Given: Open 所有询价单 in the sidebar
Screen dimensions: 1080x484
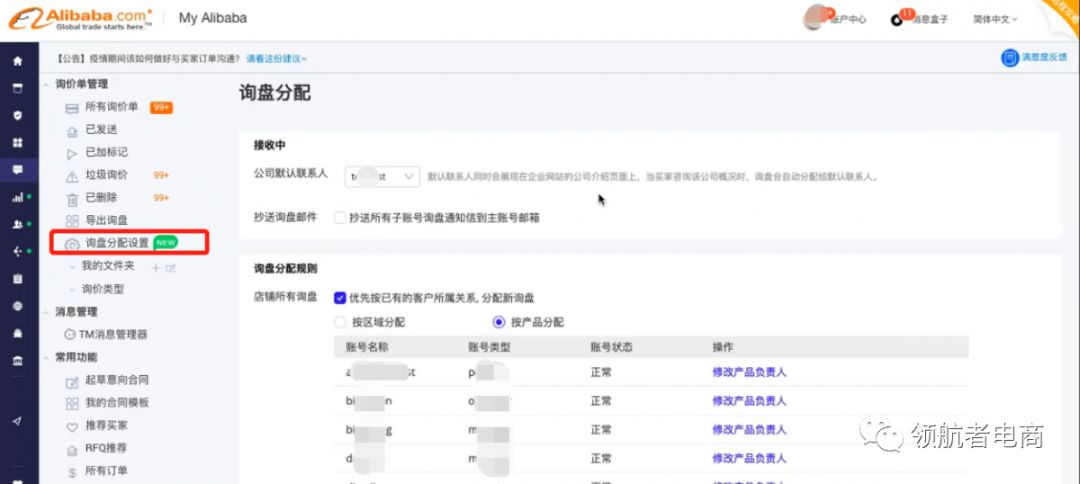Looking at the screenshot, I should tap(111, 107).
